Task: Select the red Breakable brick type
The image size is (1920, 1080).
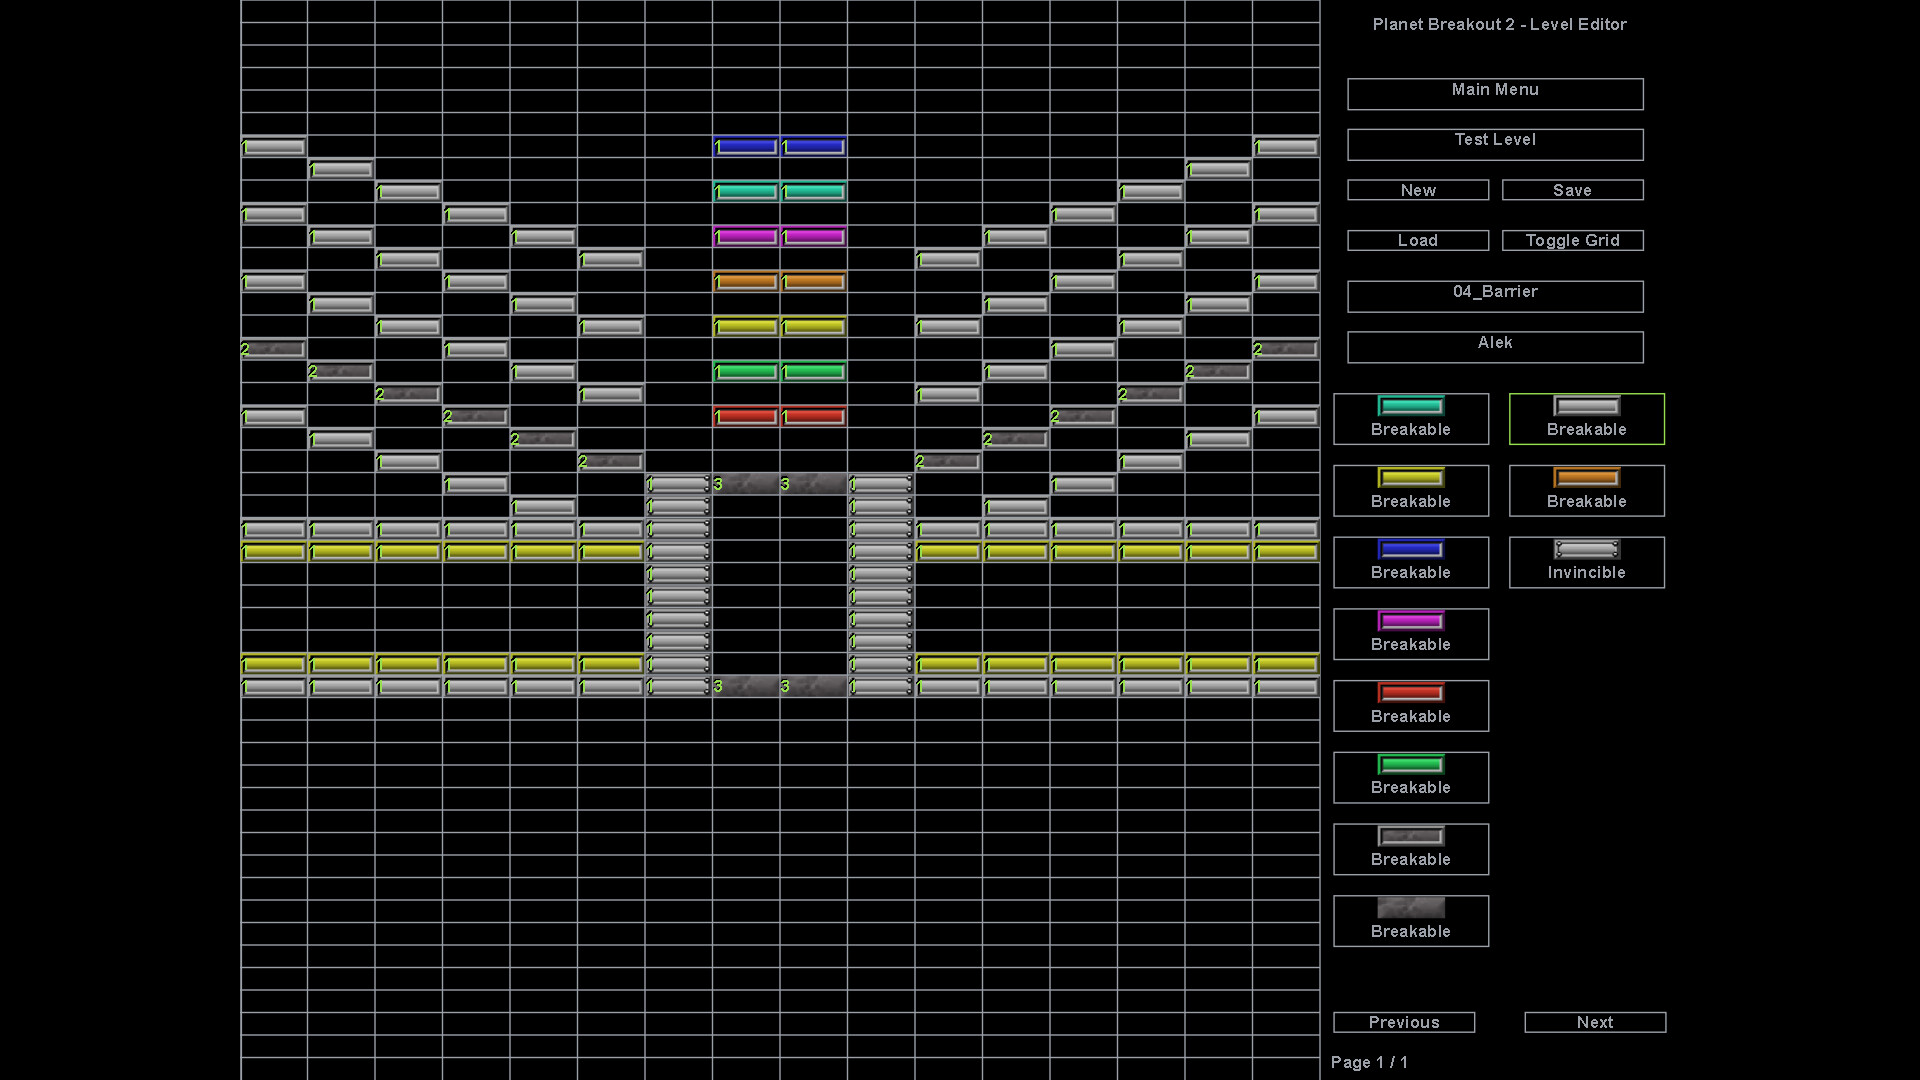Action: 1410,705
